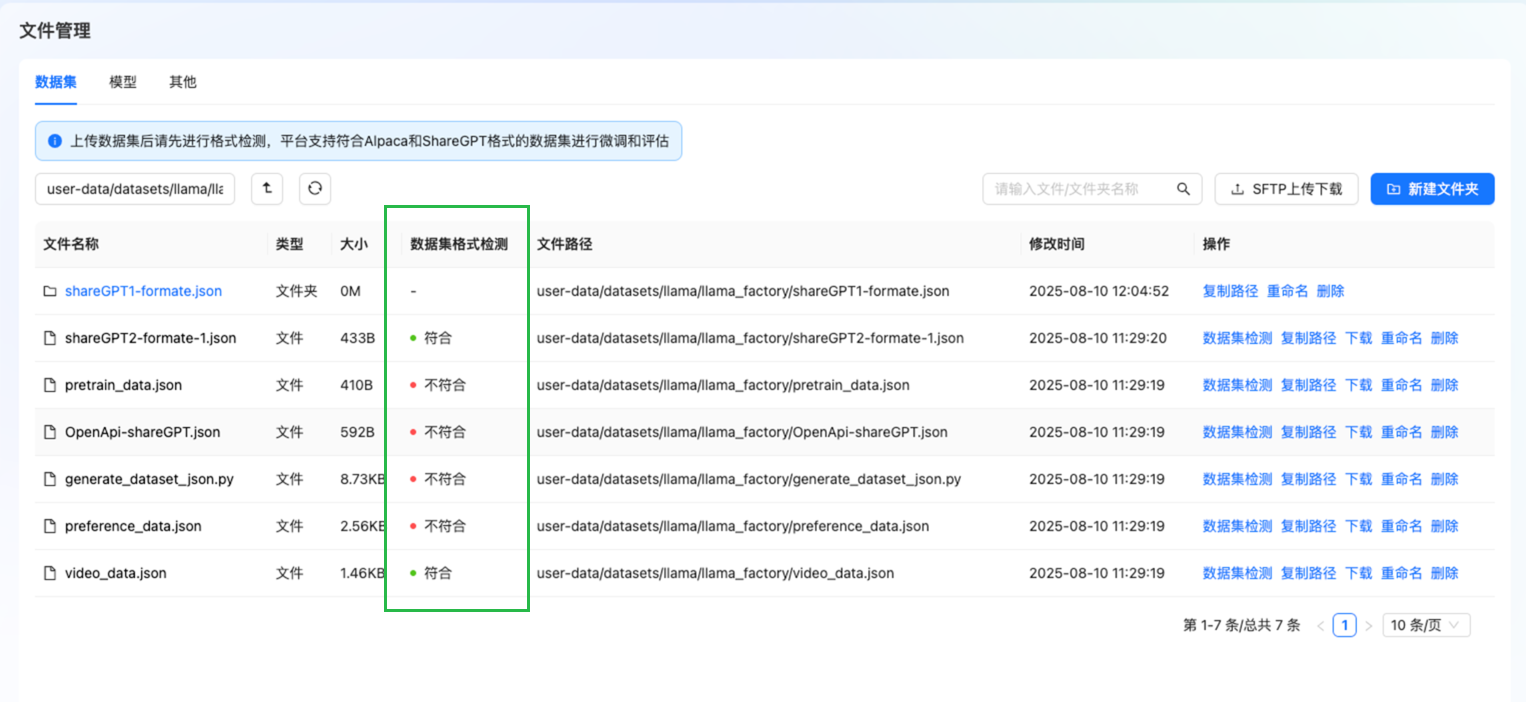Viewport: 1526px width, 702px height.
Task: Click the file icon beside pretrain_data.json
Action: (50, 385)
